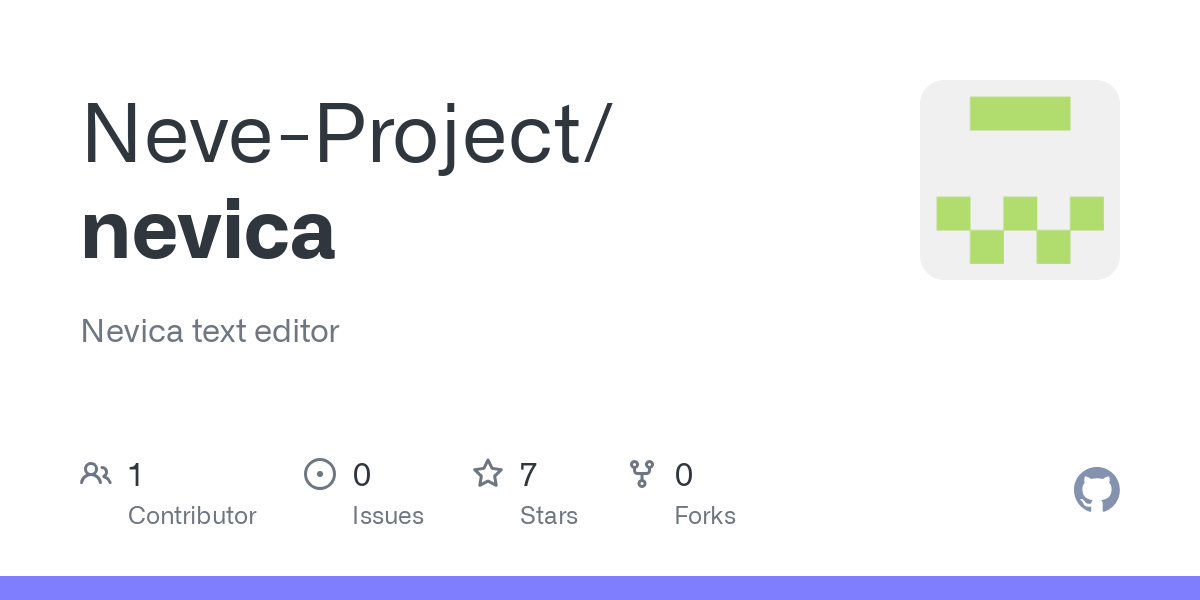
Task: Click the contributor count 1
Action: [x=136, y=475]
